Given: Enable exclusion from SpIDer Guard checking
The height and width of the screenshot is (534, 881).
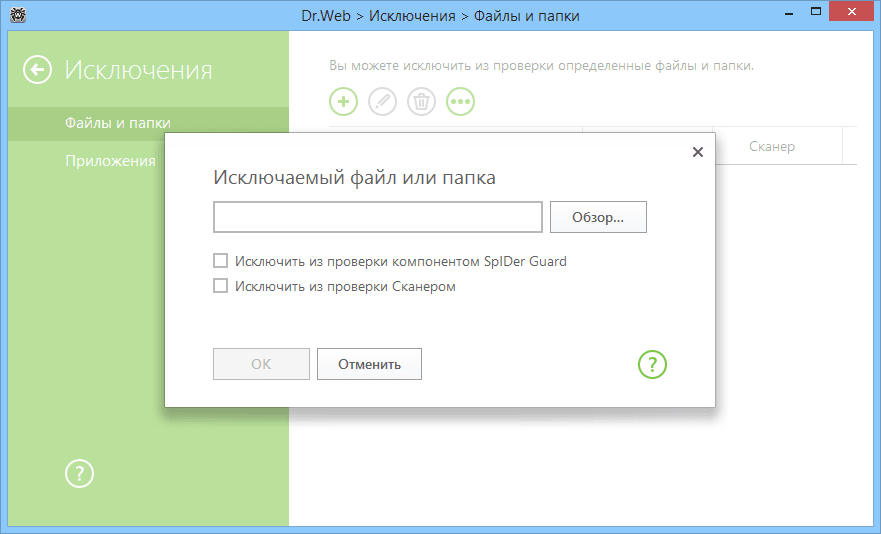Looking at the screenshot, I should 220,261.
